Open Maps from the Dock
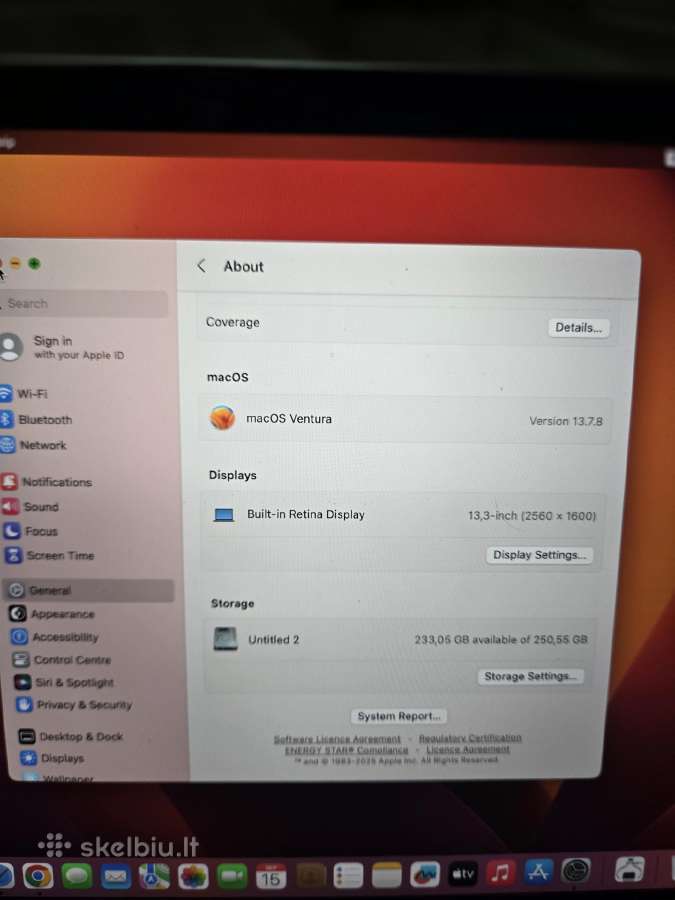 pyautogui.click(x=154, y=876)
